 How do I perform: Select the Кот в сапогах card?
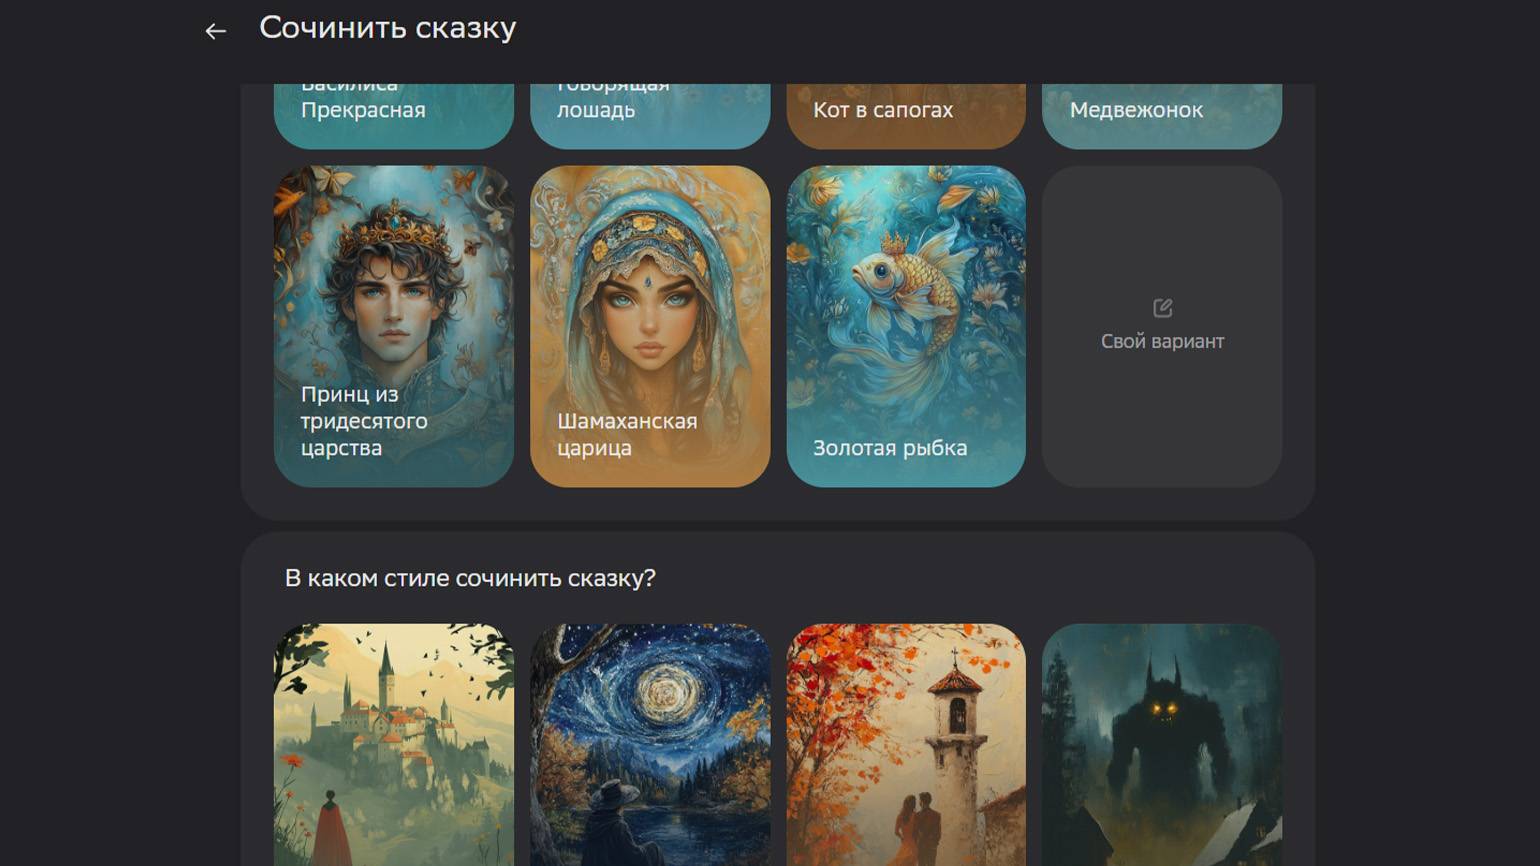coord(906,116)
